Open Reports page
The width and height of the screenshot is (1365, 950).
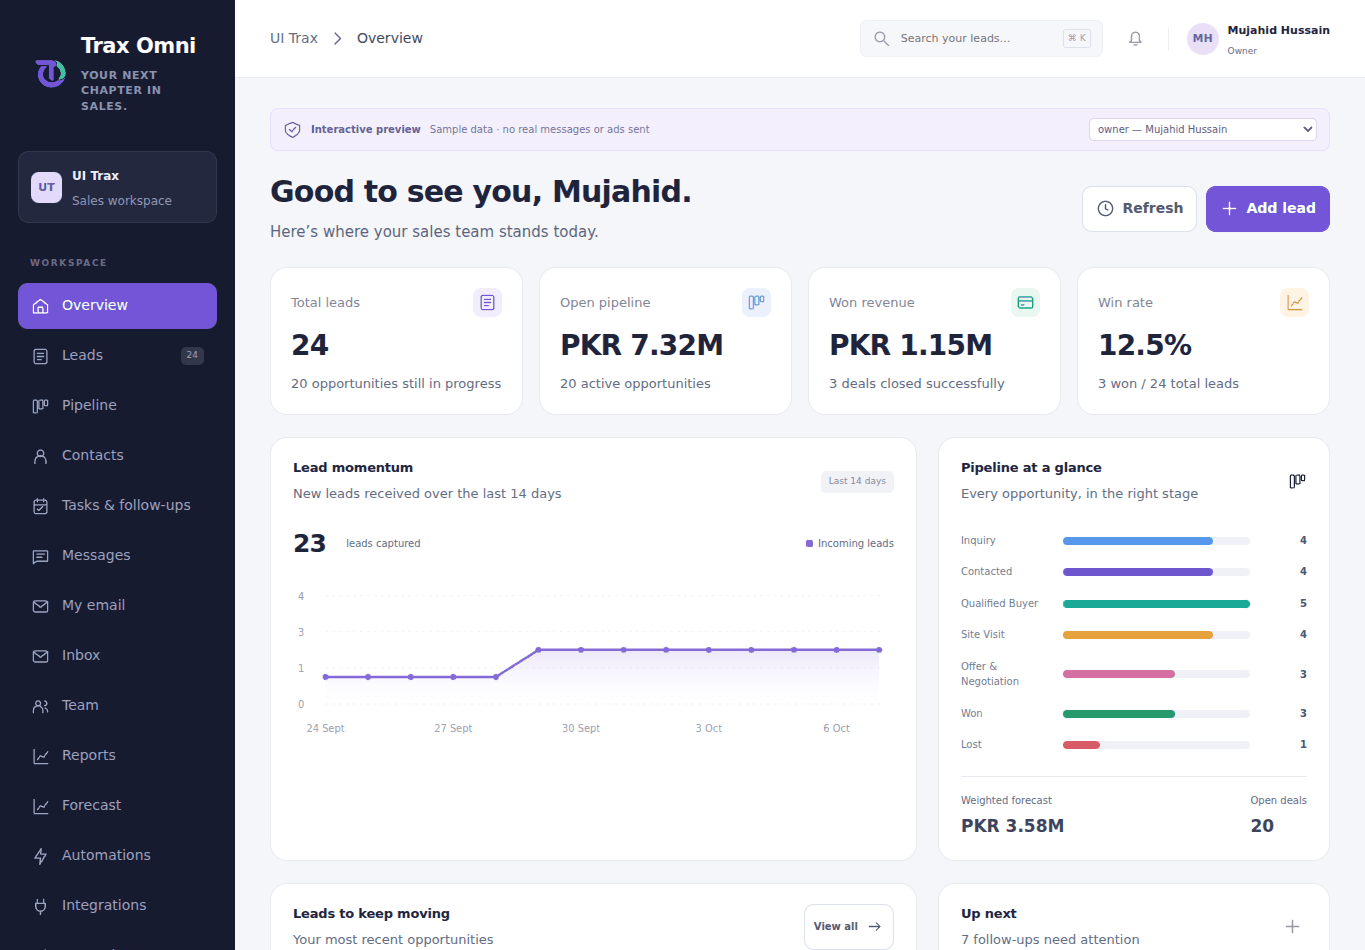(x=117, y=756)
